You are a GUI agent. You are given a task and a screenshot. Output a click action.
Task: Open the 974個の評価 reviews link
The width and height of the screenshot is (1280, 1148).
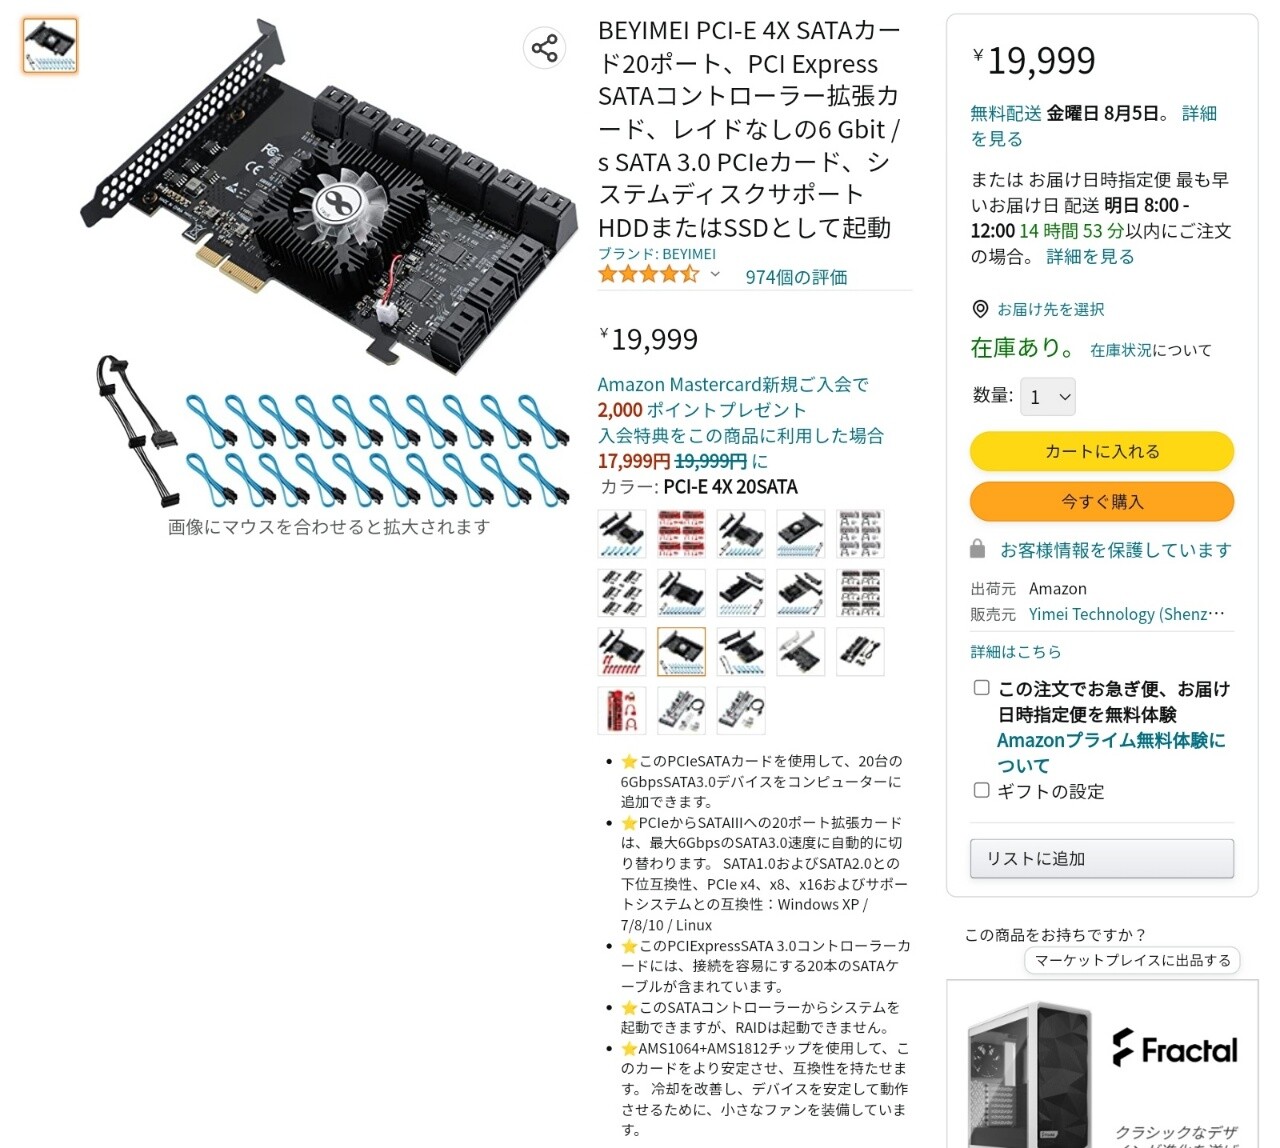coord(796,277)
